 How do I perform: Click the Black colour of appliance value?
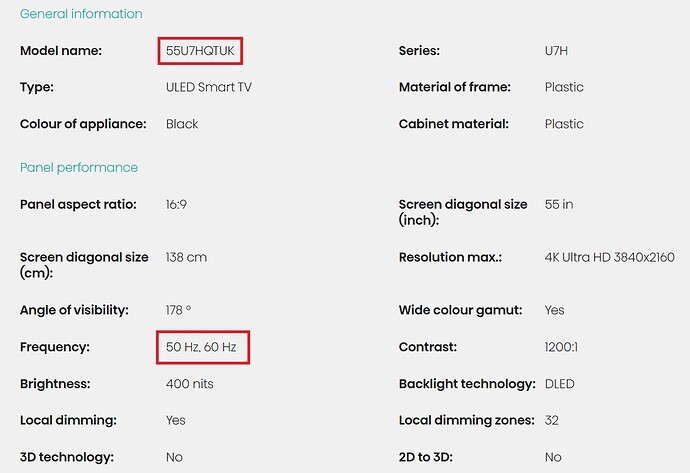(182, 124)
